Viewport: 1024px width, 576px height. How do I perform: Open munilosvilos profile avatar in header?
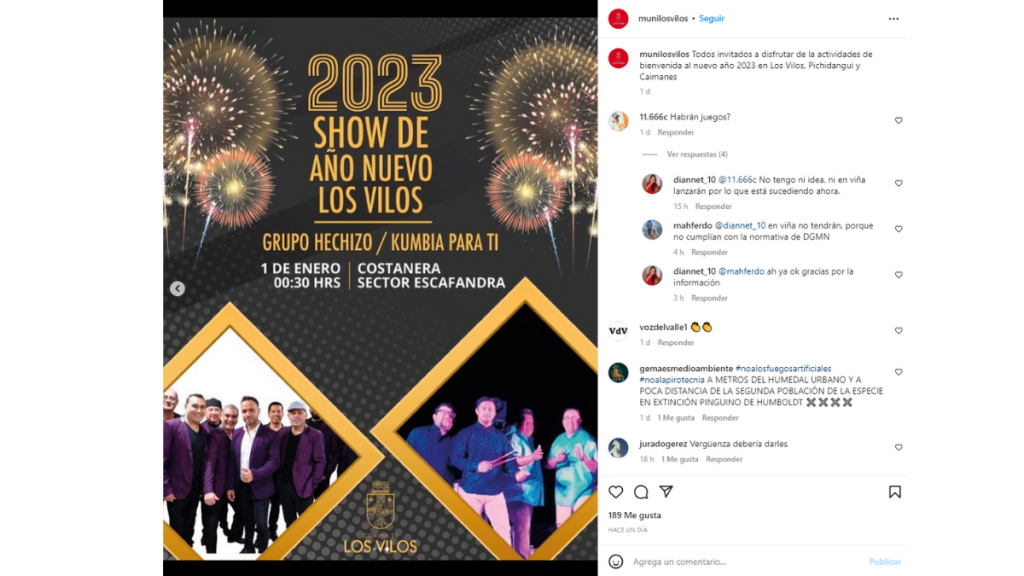click(618, 19)
